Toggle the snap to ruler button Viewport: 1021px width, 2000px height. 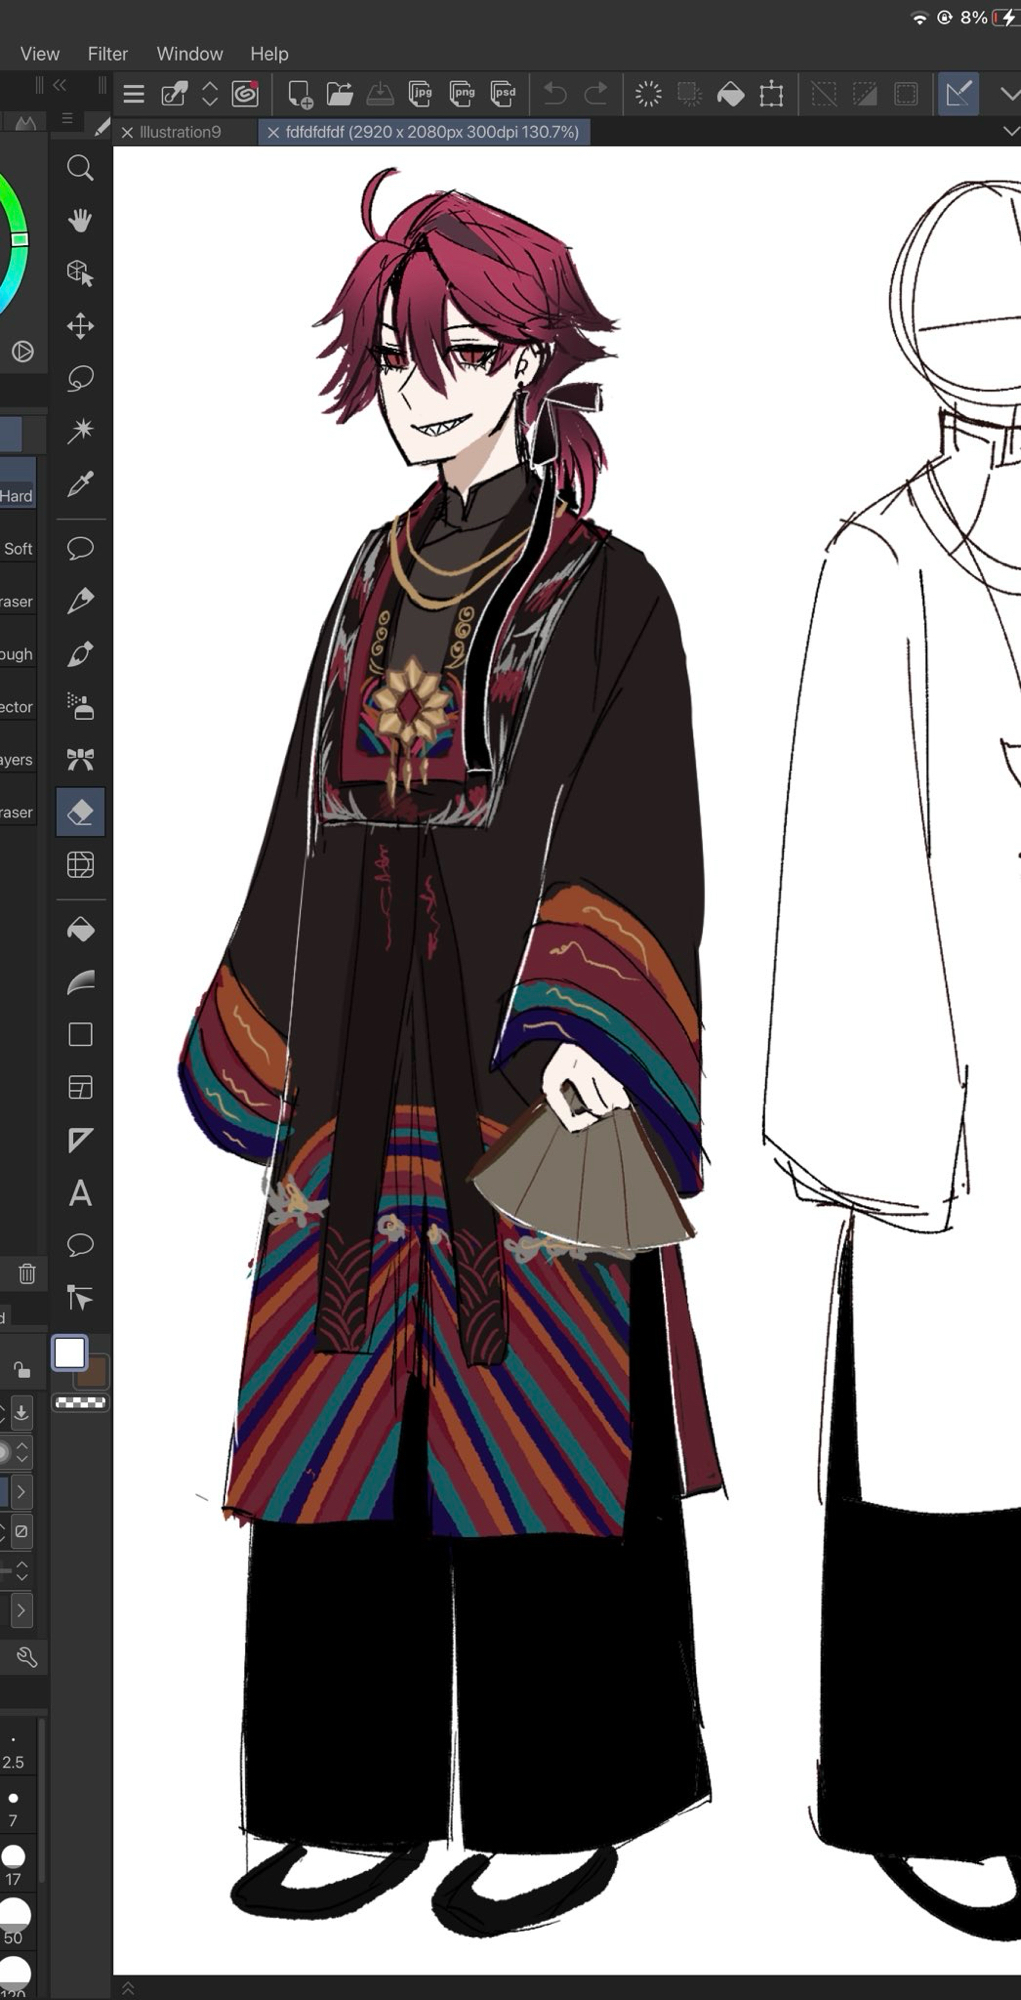(x=958, y=94)
